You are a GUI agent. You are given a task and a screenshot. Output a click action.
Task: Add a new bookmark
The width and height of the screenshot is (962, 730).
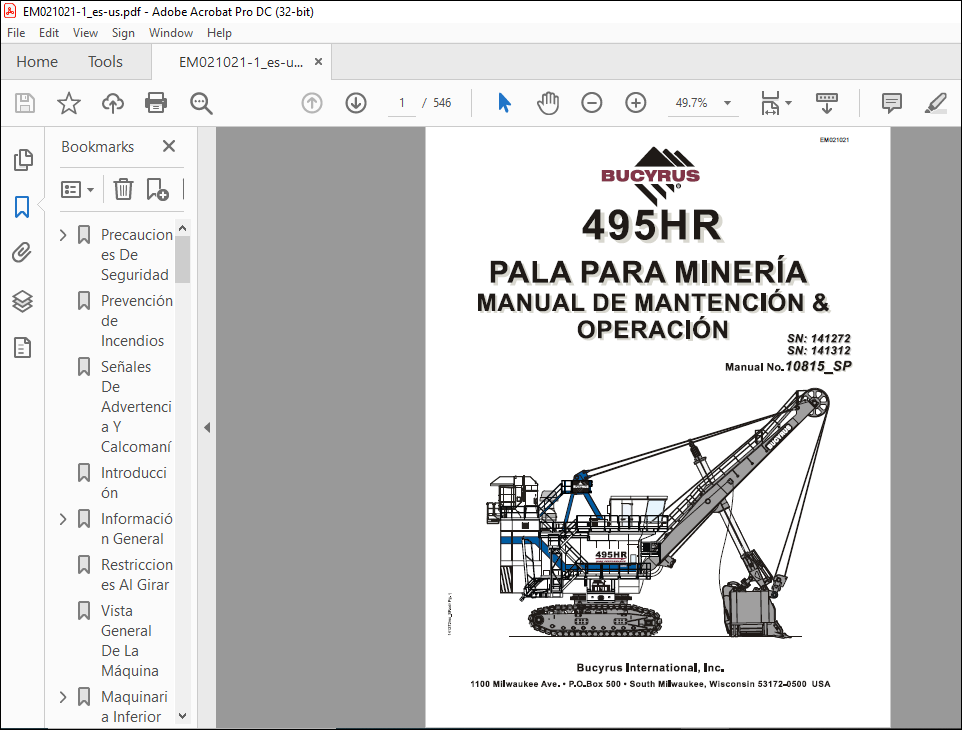click(158, 189)
